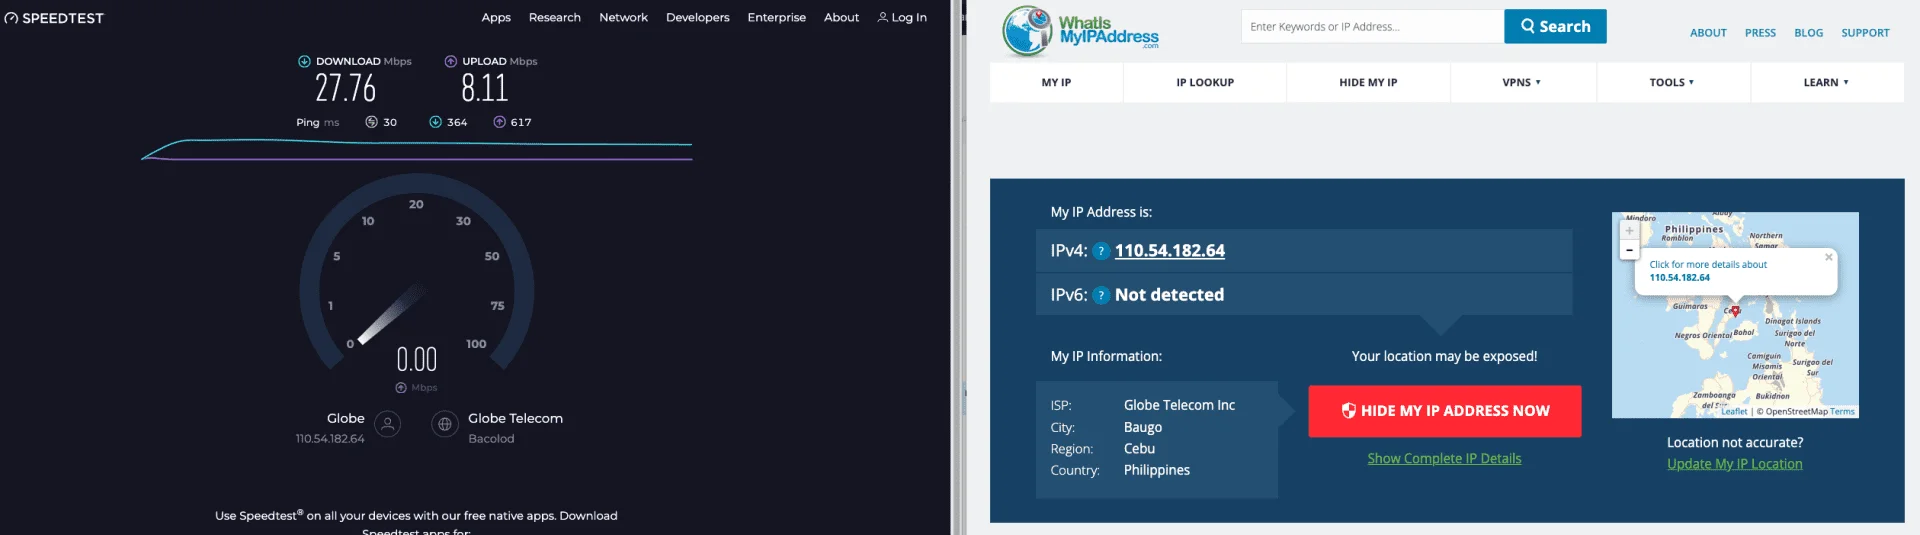Click the Bacolod server location text

[491, 439]
